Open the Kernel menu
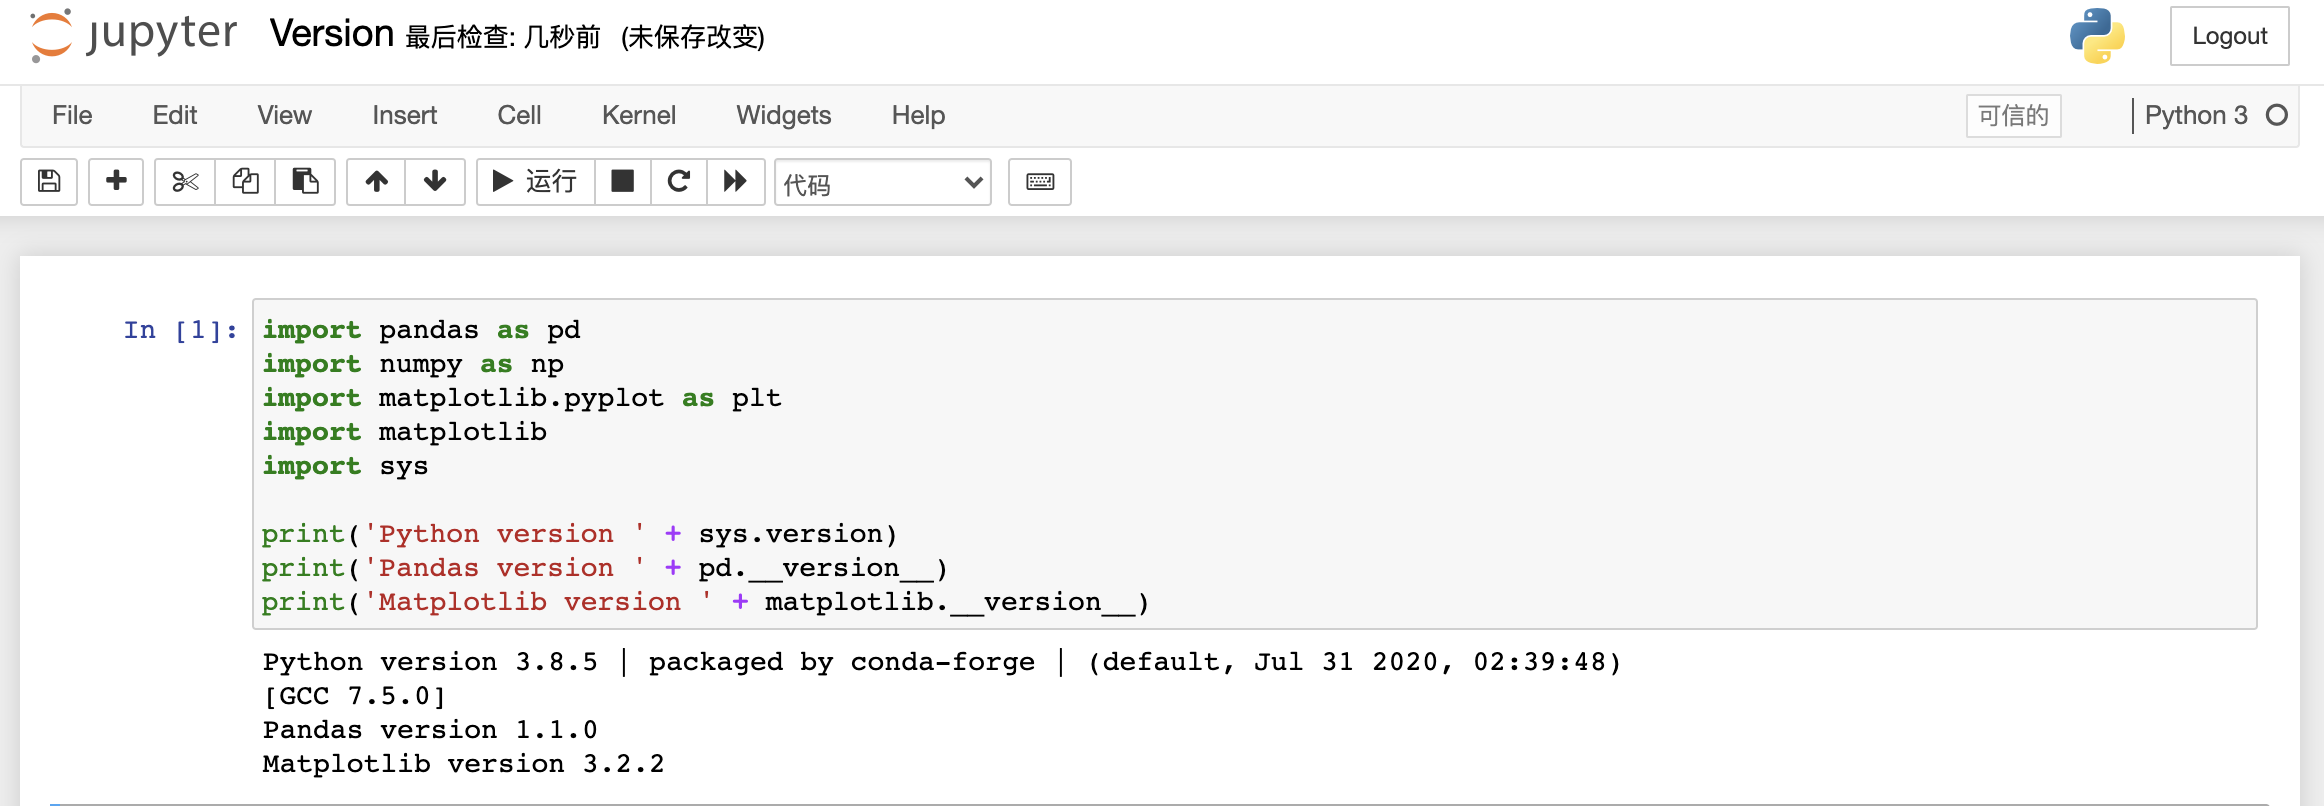The height and width of the screenshot is (806, 2324). [x=639, y=116]
